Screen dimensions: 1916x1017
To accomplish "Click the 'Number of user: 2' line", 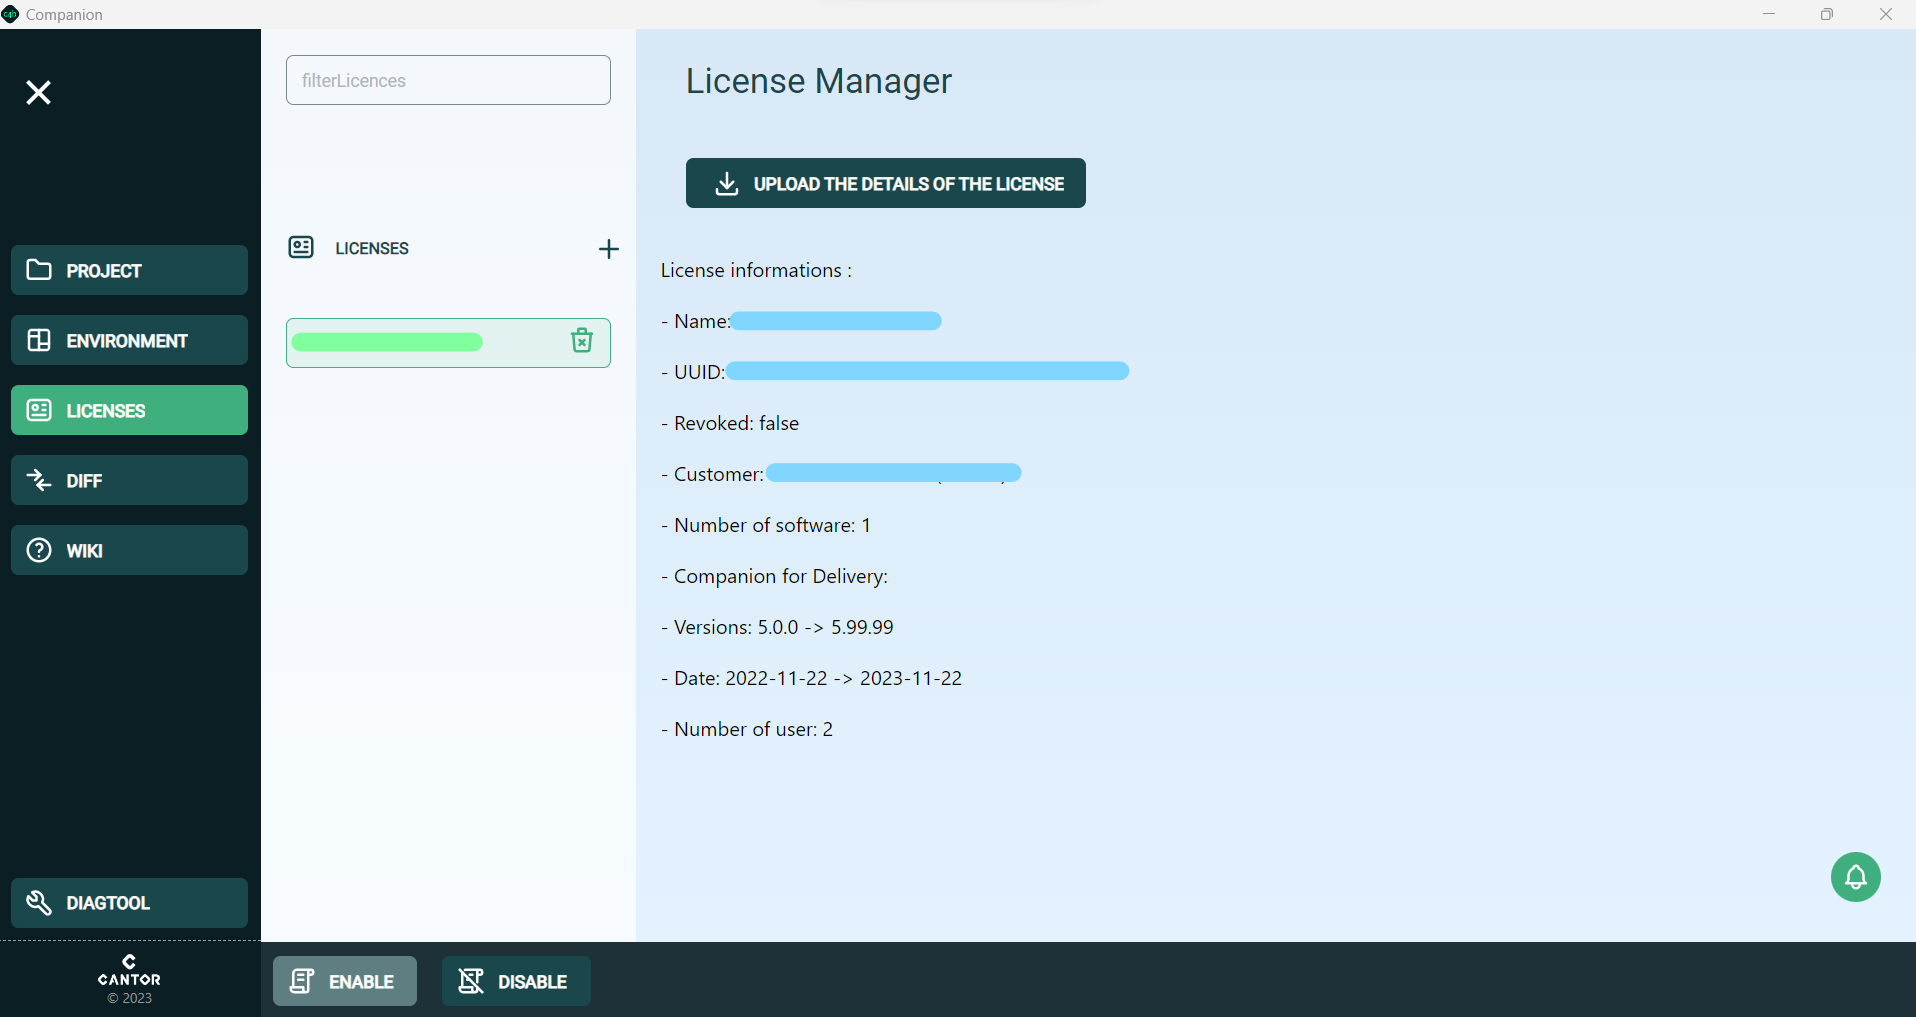I will (747, 729).
